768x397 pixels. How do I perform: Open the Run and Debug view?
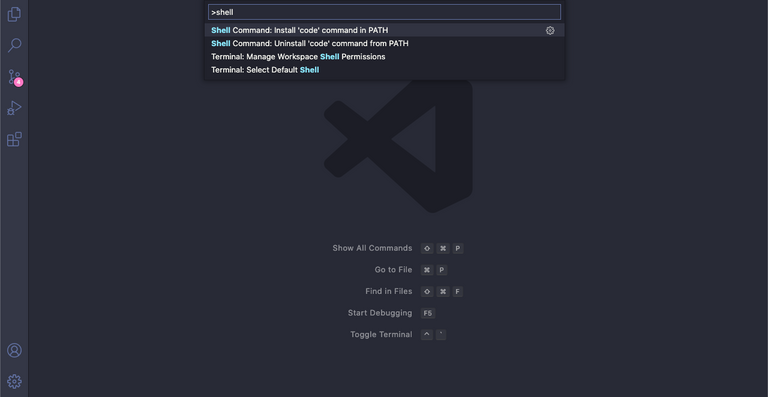(x=14, y=108)
